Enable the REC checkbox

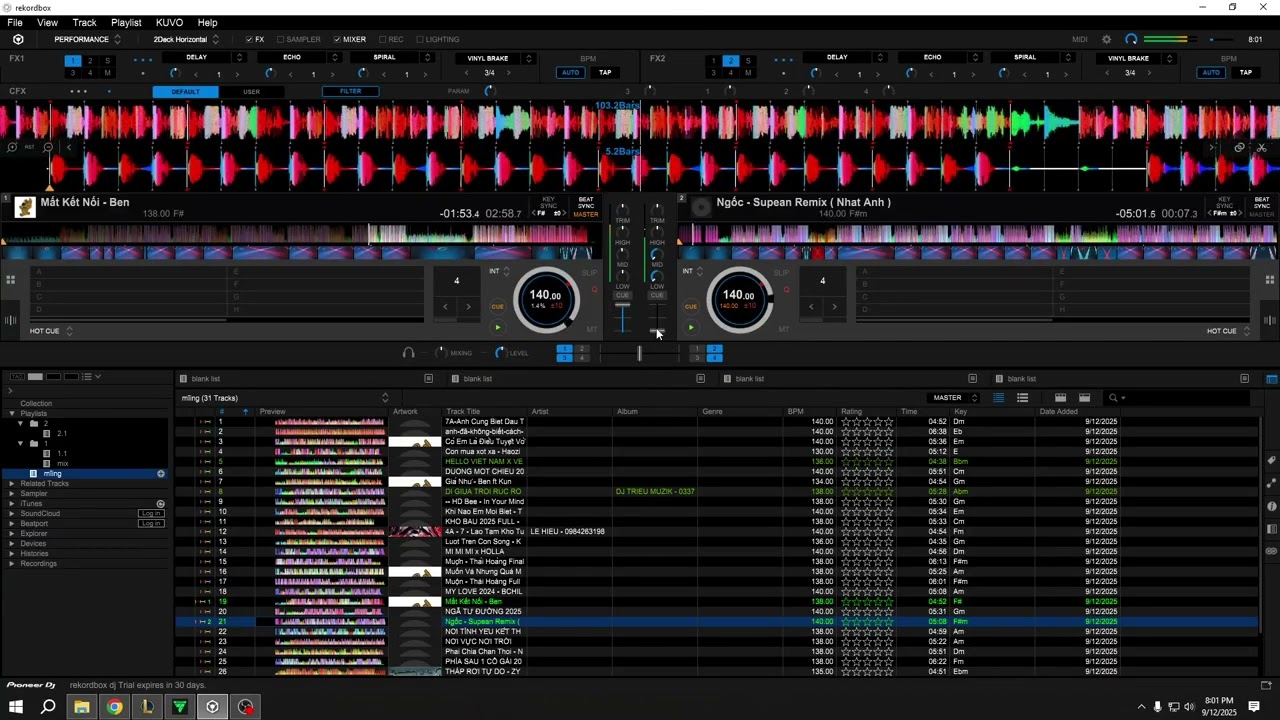[383, 40]
